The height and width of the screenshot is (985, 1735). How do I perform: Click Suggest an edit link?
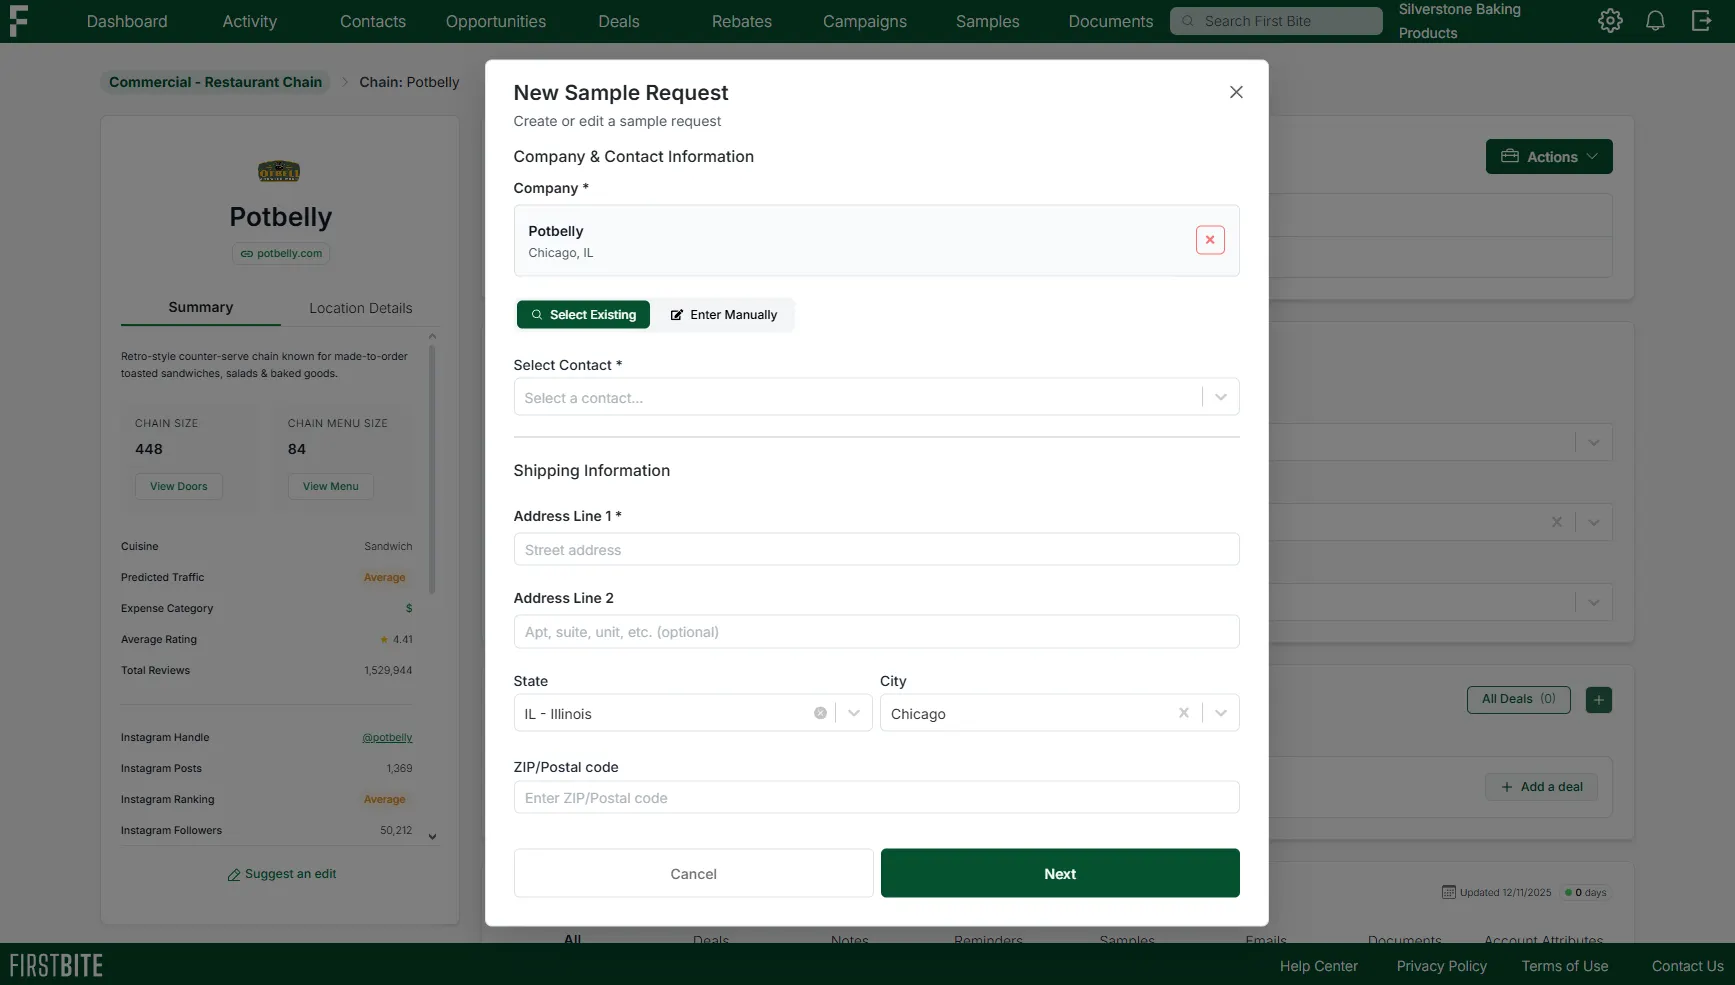tap(281, 874)
